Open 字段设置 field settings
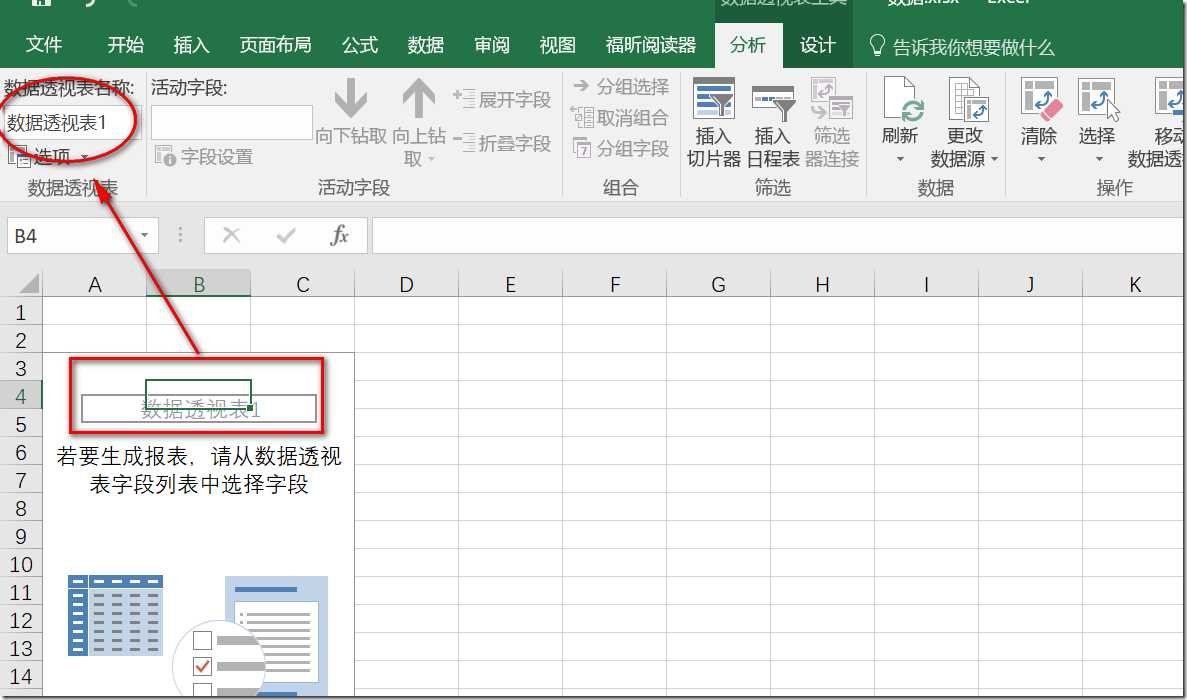 (204, 157)
